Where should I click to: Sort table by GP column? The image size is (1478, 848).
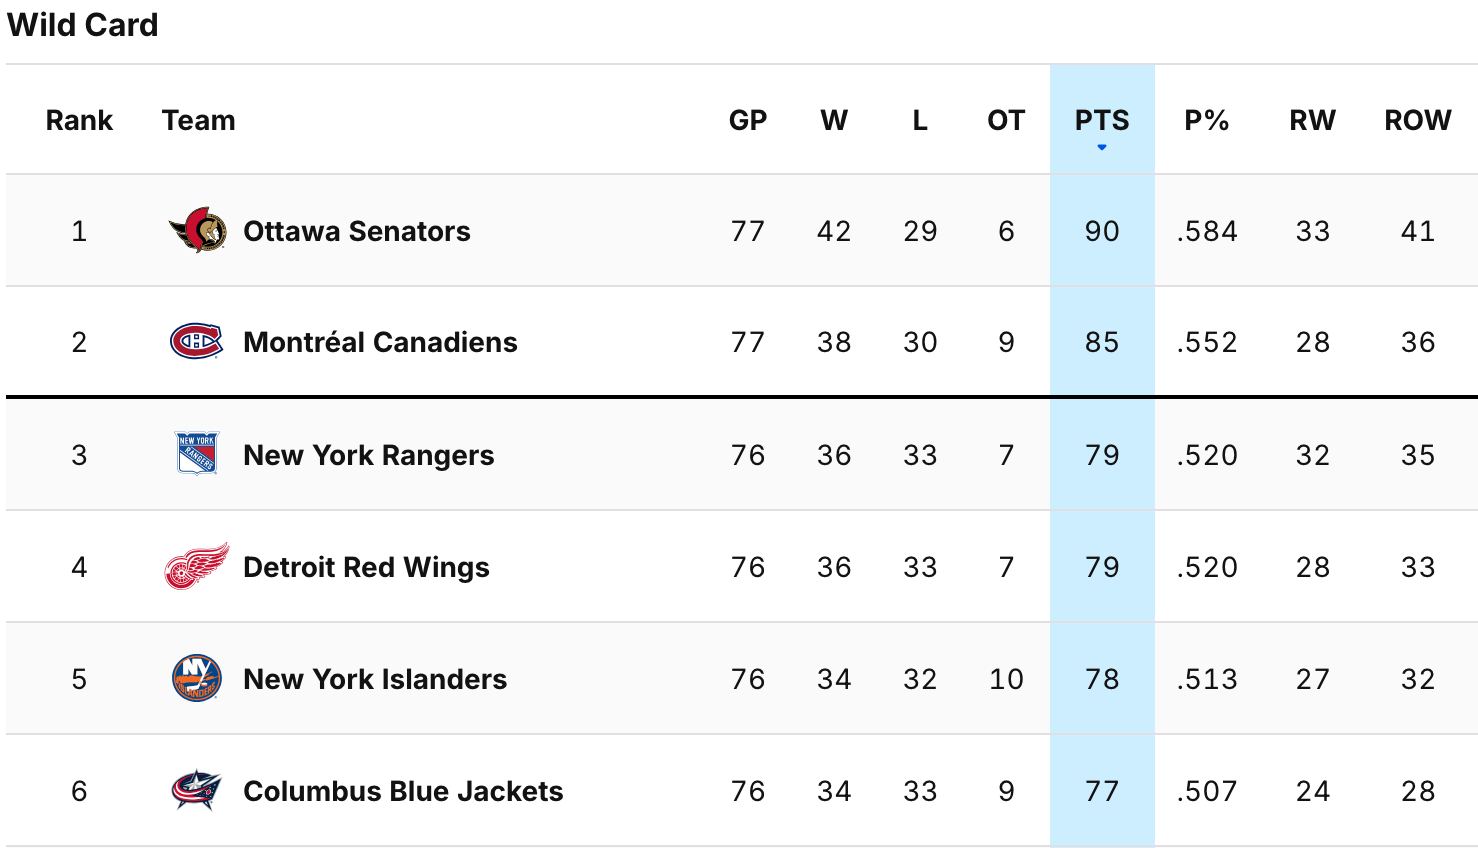[747, 120]
